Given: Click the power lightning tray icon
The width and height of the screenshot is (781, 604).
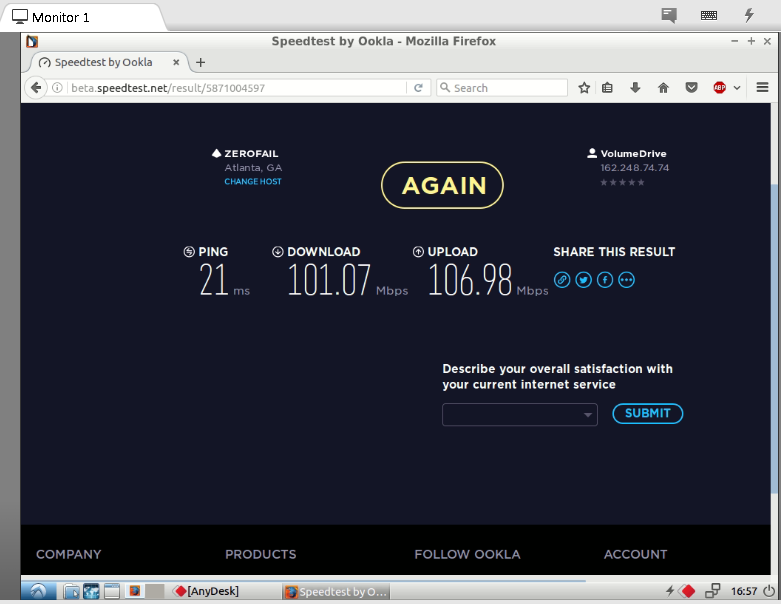Looking at the screenshot, I should pos(670,591).
